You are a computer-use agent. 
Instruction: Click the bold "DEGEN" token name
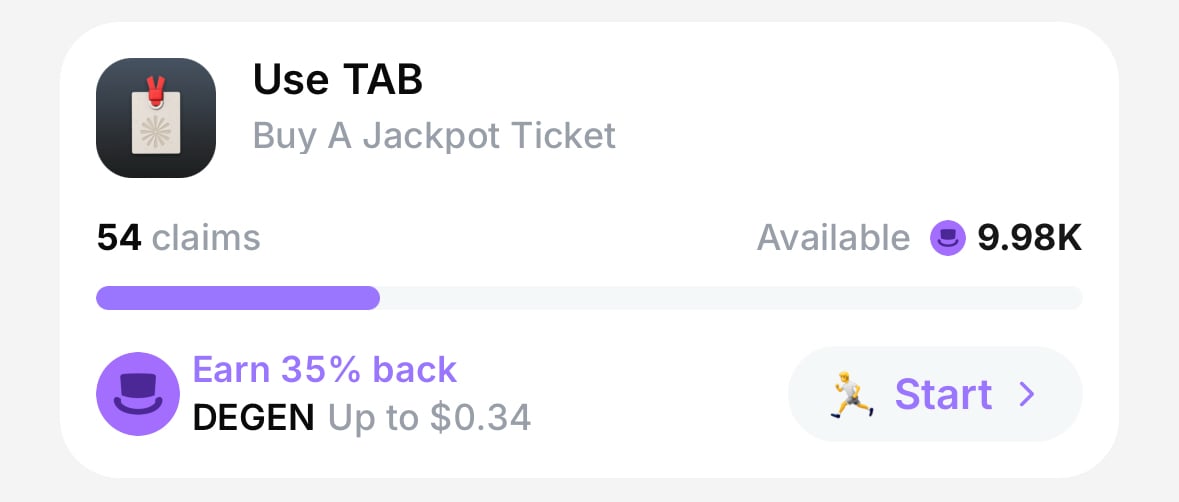pos(253,418)
